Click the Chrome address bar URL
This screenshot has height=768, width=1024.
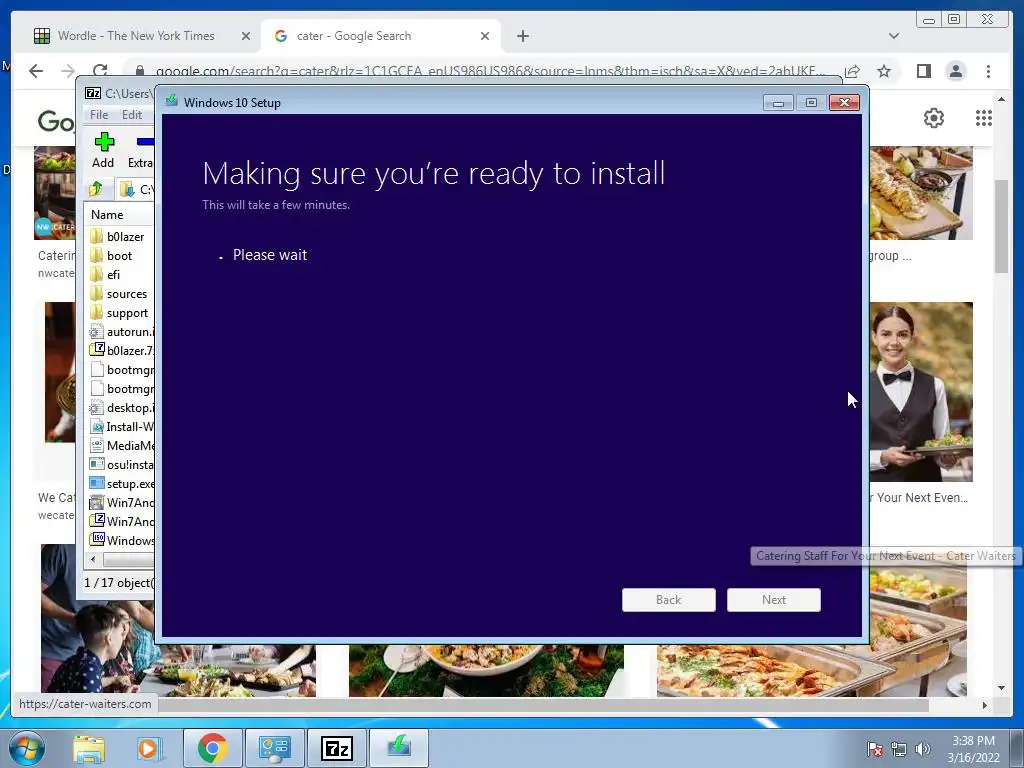(x=490, y=71)
